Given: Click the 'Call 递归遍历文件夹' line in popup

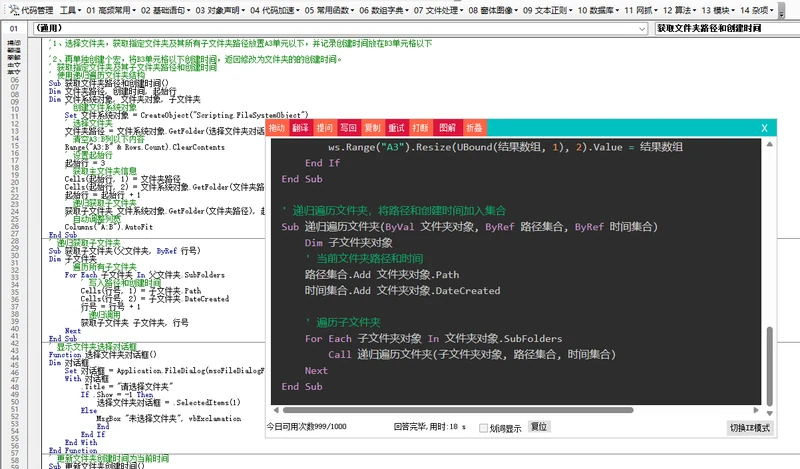Looking at the screenshot, I should tap(472, 355).
